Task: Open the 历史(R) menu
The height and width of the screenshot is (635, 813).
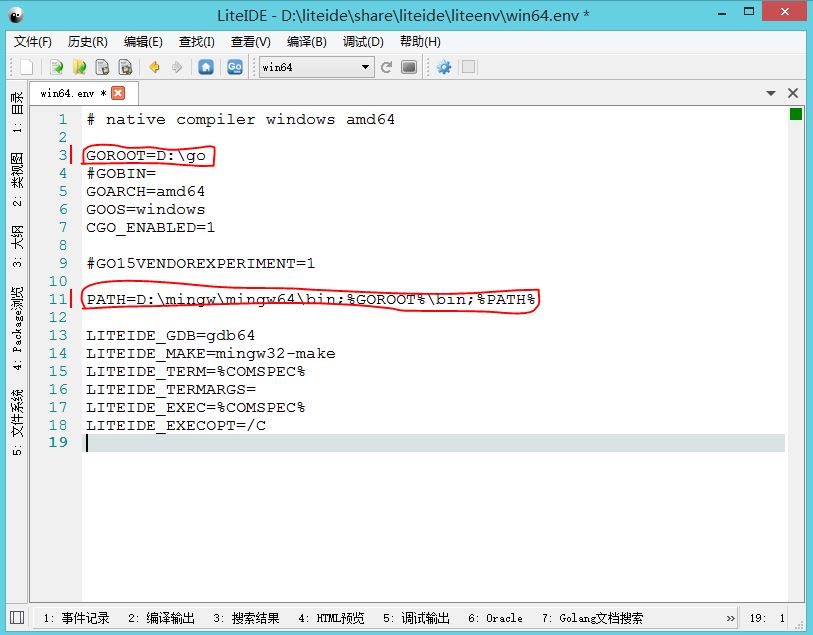Action: coord(88,41)
